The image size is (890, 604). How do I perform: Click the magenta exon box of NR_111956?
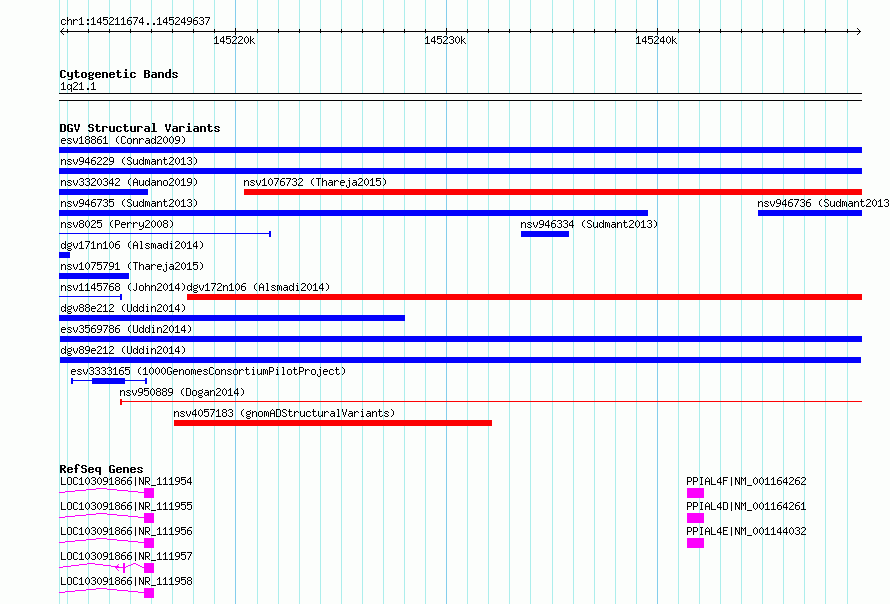149,543
